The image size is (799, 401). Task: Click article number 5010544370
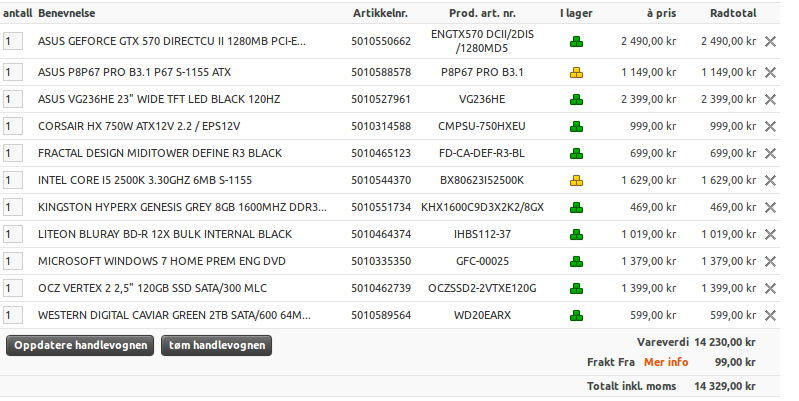pyautogui.click(x=381, y=180)
